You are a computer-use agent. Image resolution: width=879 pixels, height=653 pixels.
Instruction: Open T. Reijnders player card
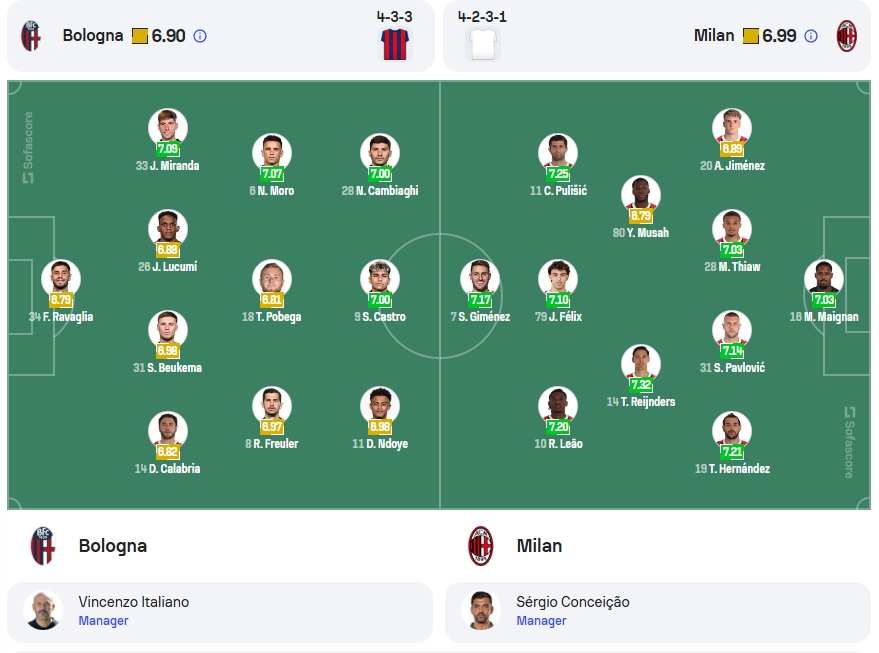click(641, 376)
